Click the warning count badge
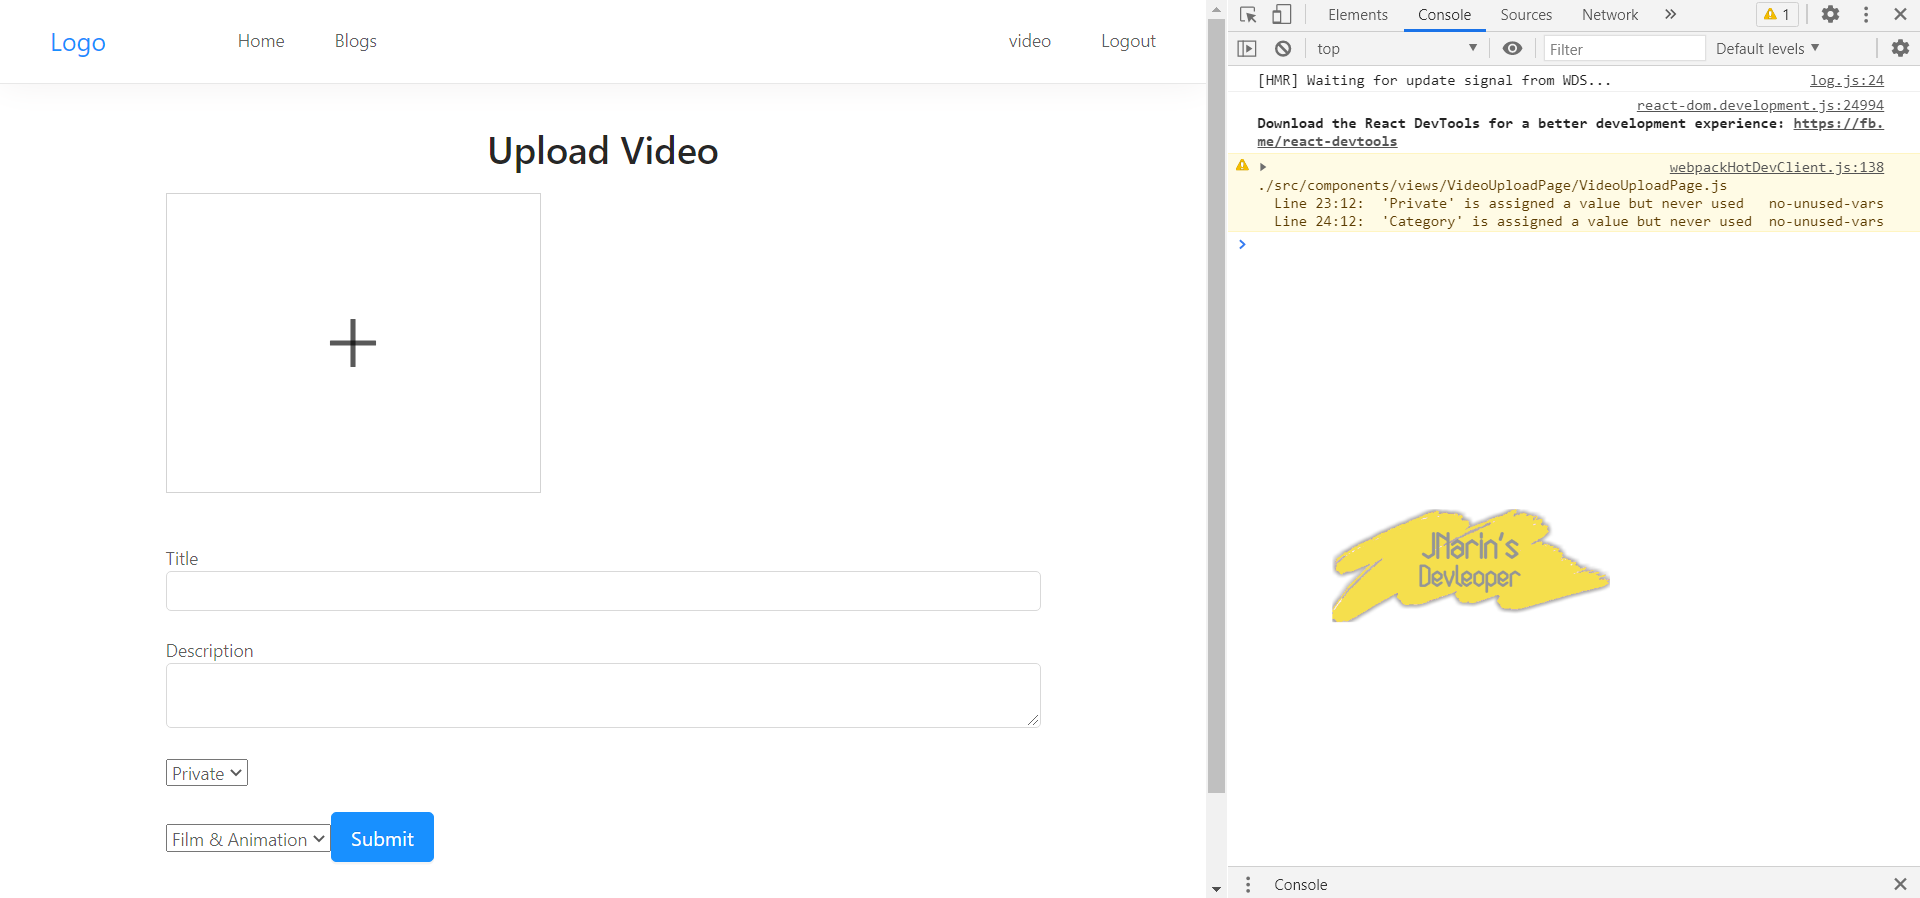The image size is (1920, 898). 1777,14
